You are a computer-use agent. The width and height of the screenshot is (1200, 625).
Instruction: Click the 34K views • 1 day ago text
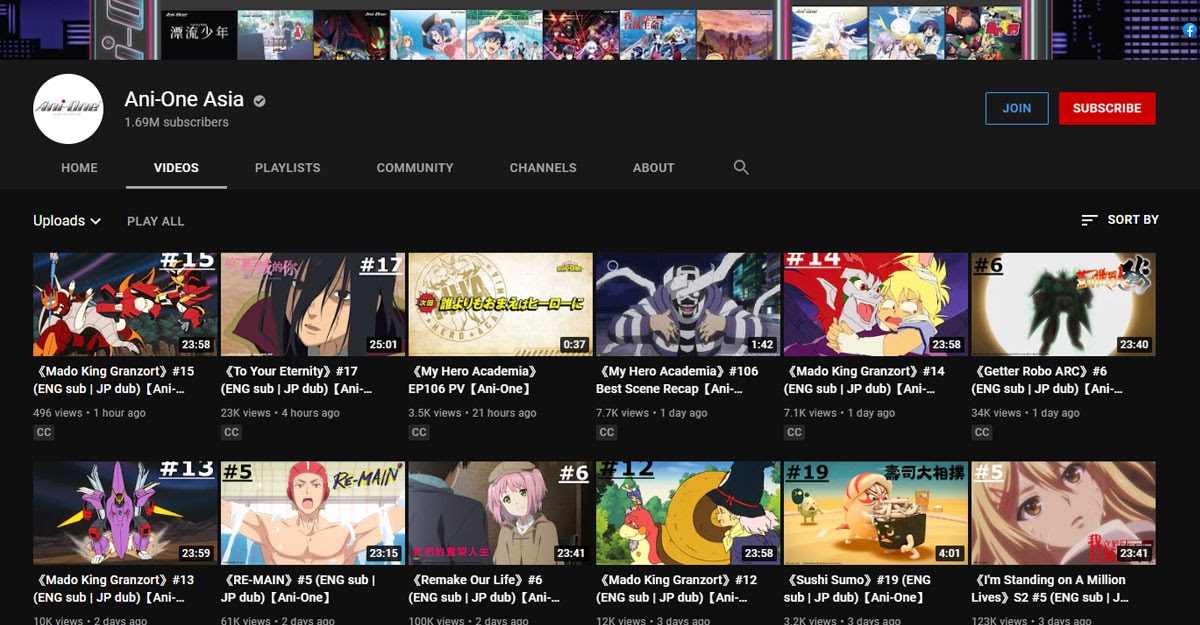(1026, 413)
